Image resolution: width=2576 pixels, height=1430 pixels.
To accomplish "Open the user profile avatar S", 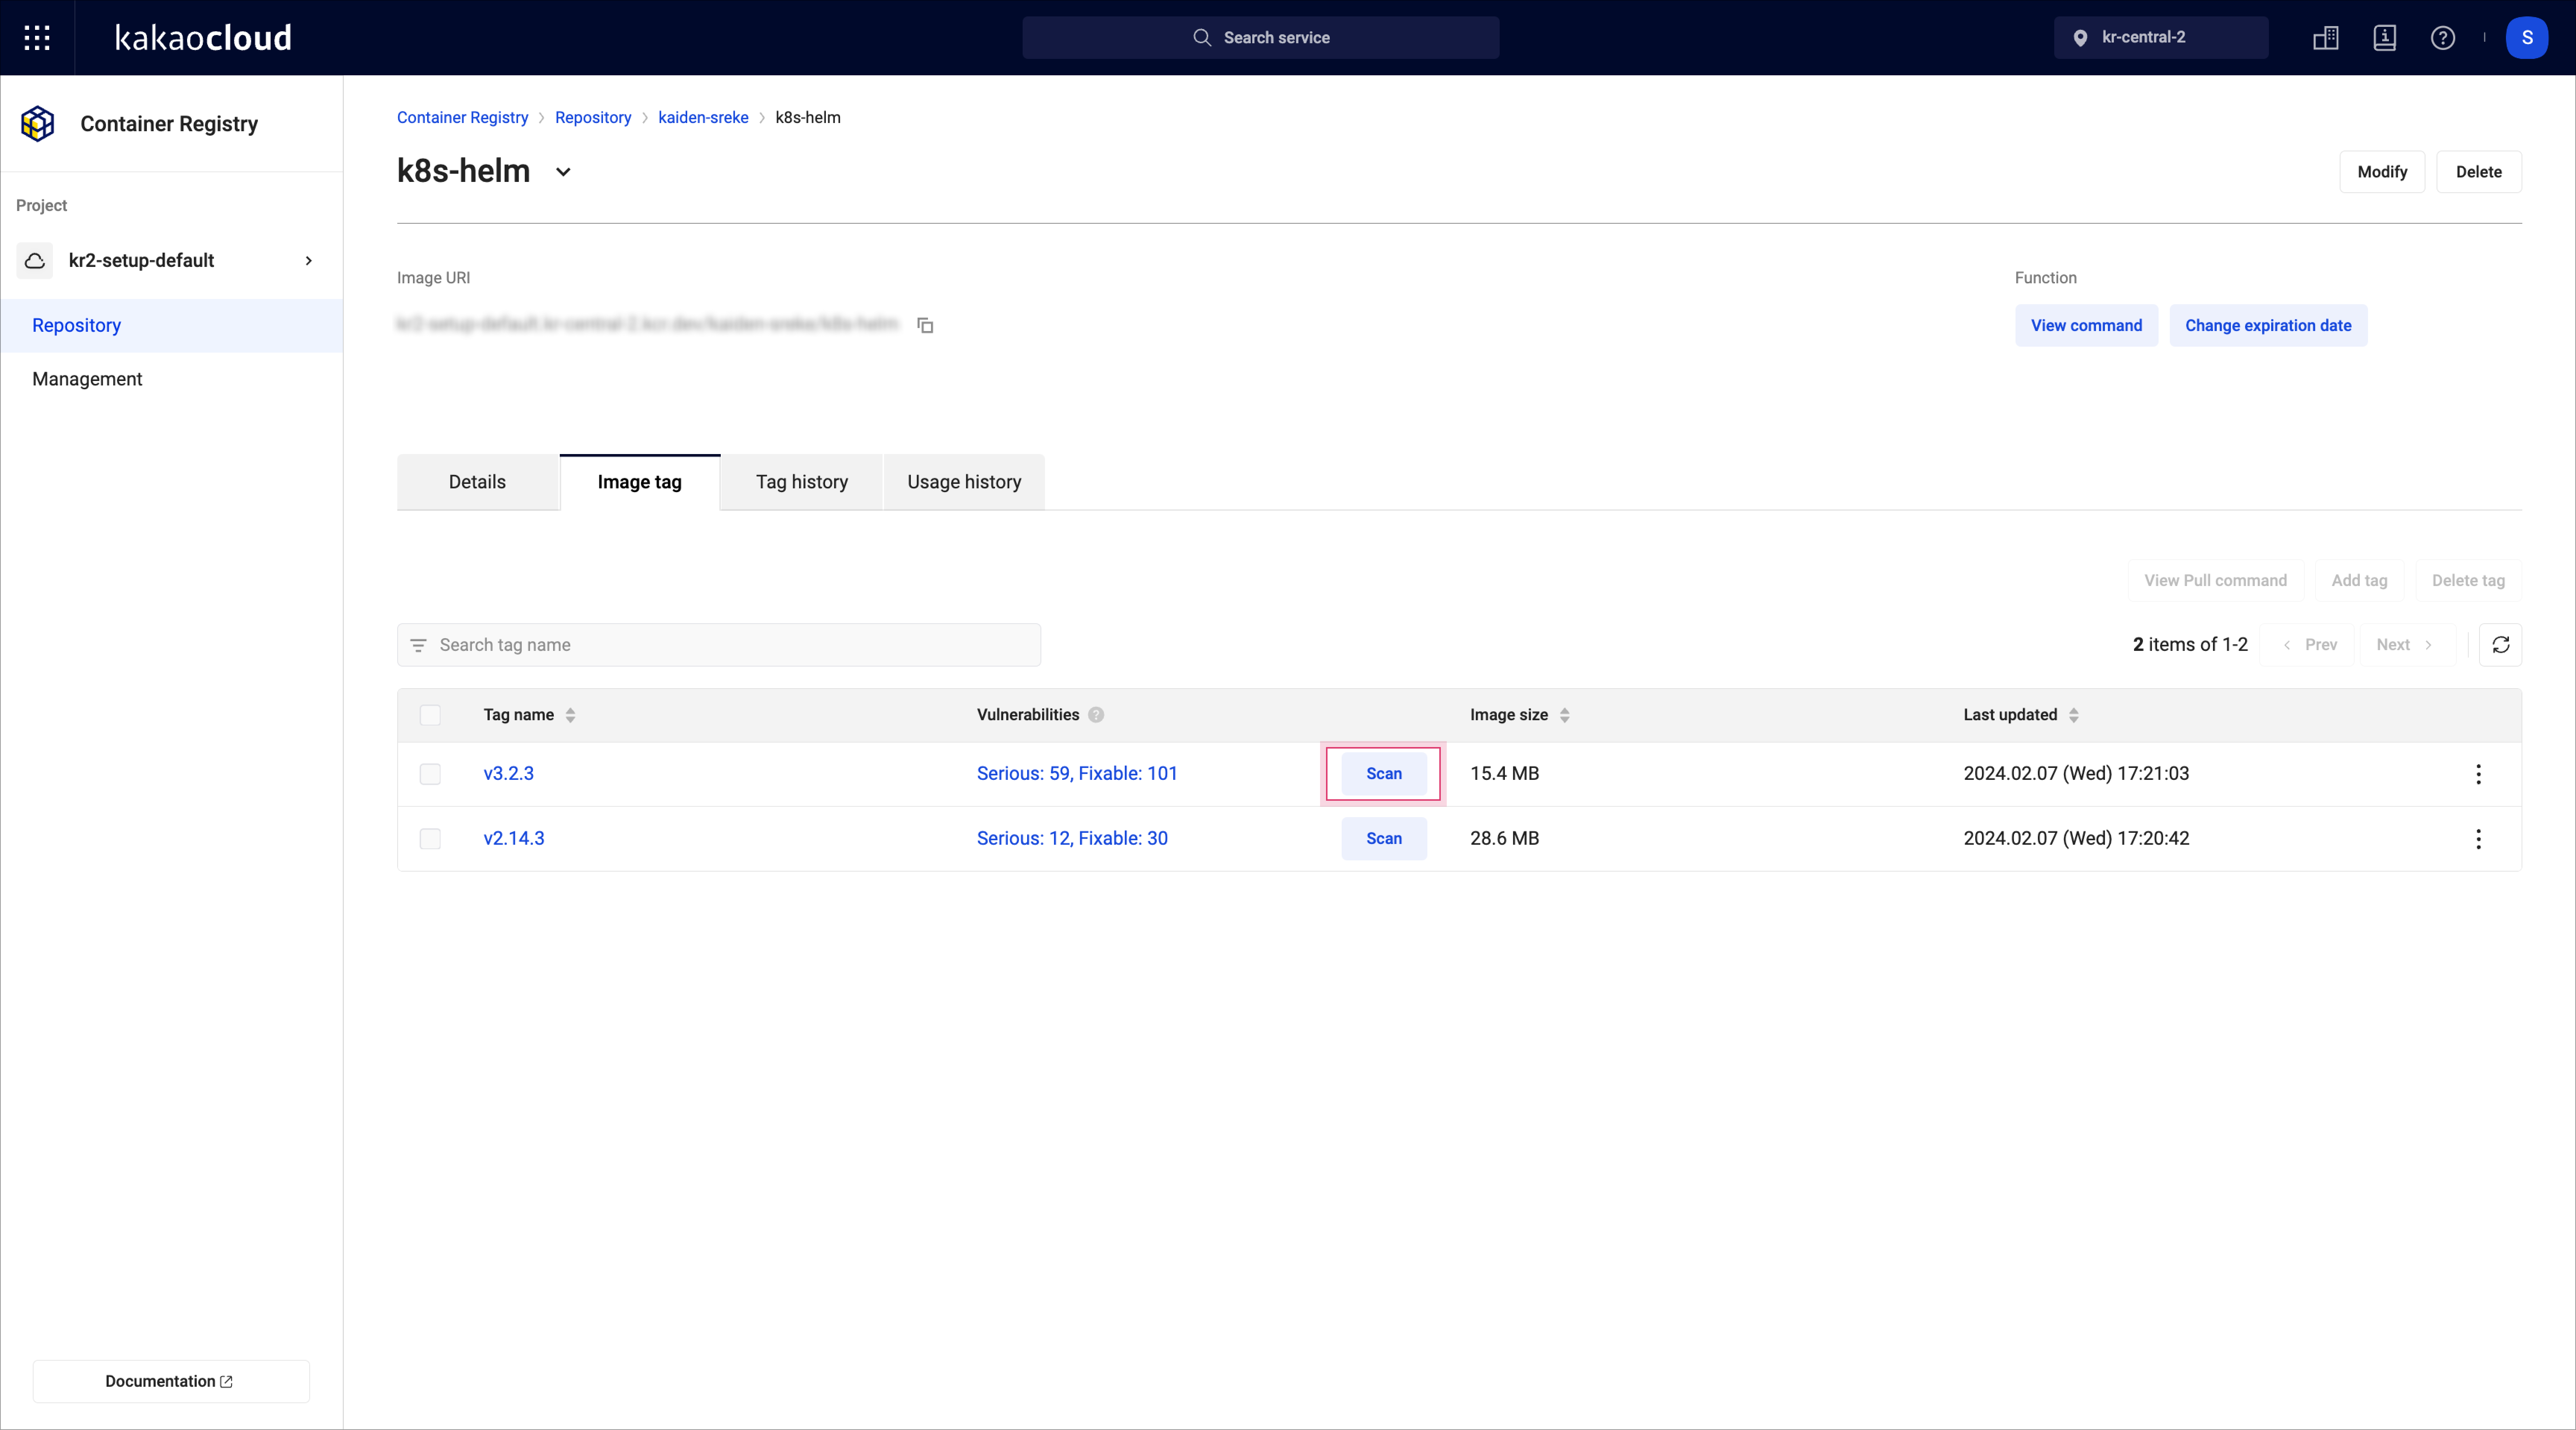I will (x=2527, y=38).
